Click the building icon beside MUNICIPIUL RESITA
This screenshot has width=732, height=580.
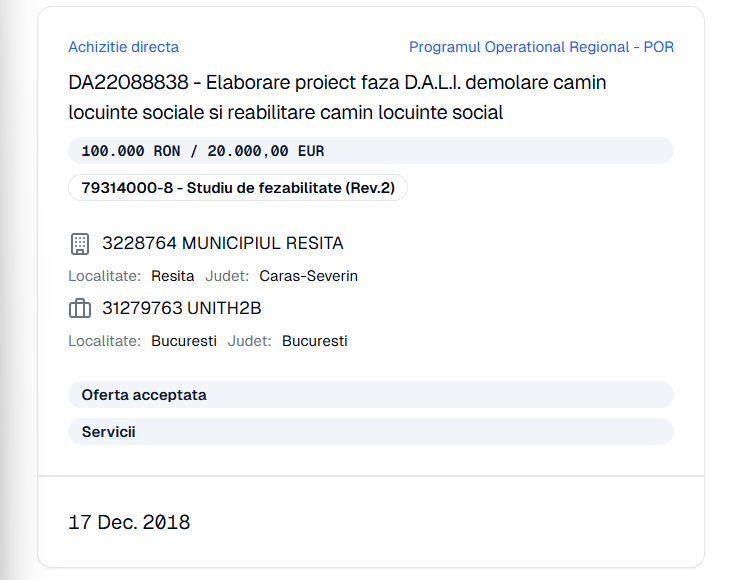[x=80, y=244]
